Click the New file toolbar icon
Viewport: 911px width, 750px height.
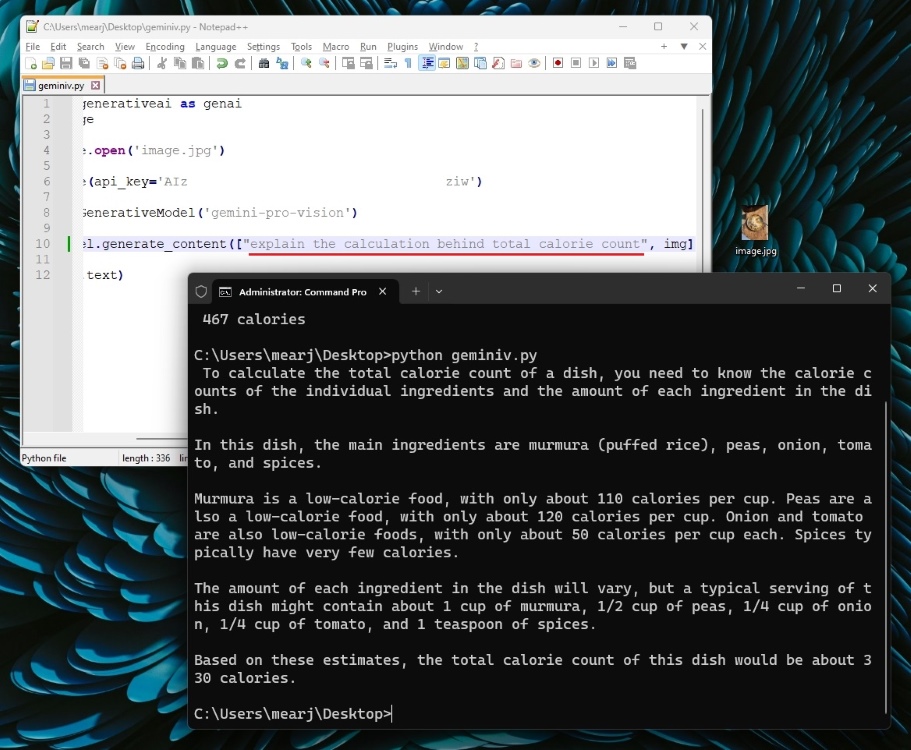31,63
